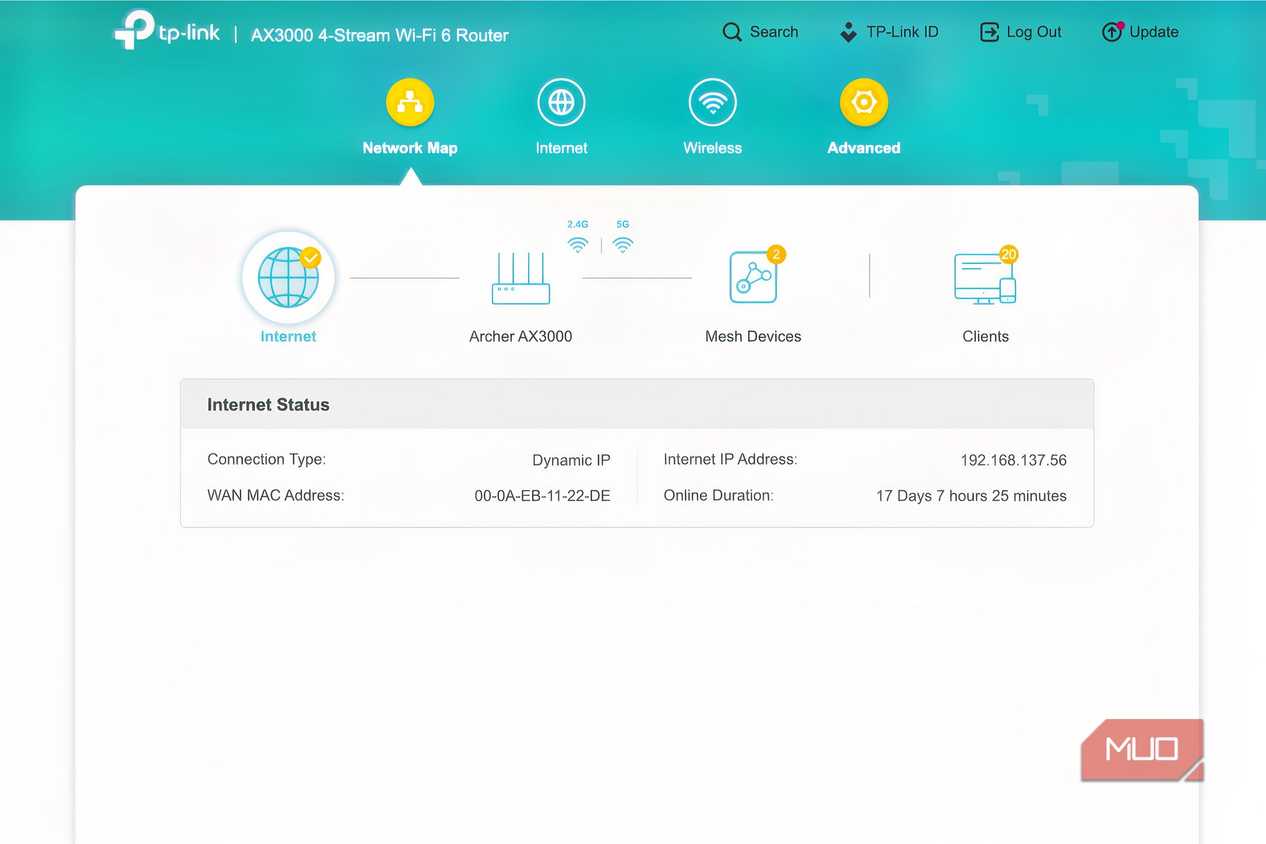Click the Clients count badge showing 20

click(x=1008, y=255)
